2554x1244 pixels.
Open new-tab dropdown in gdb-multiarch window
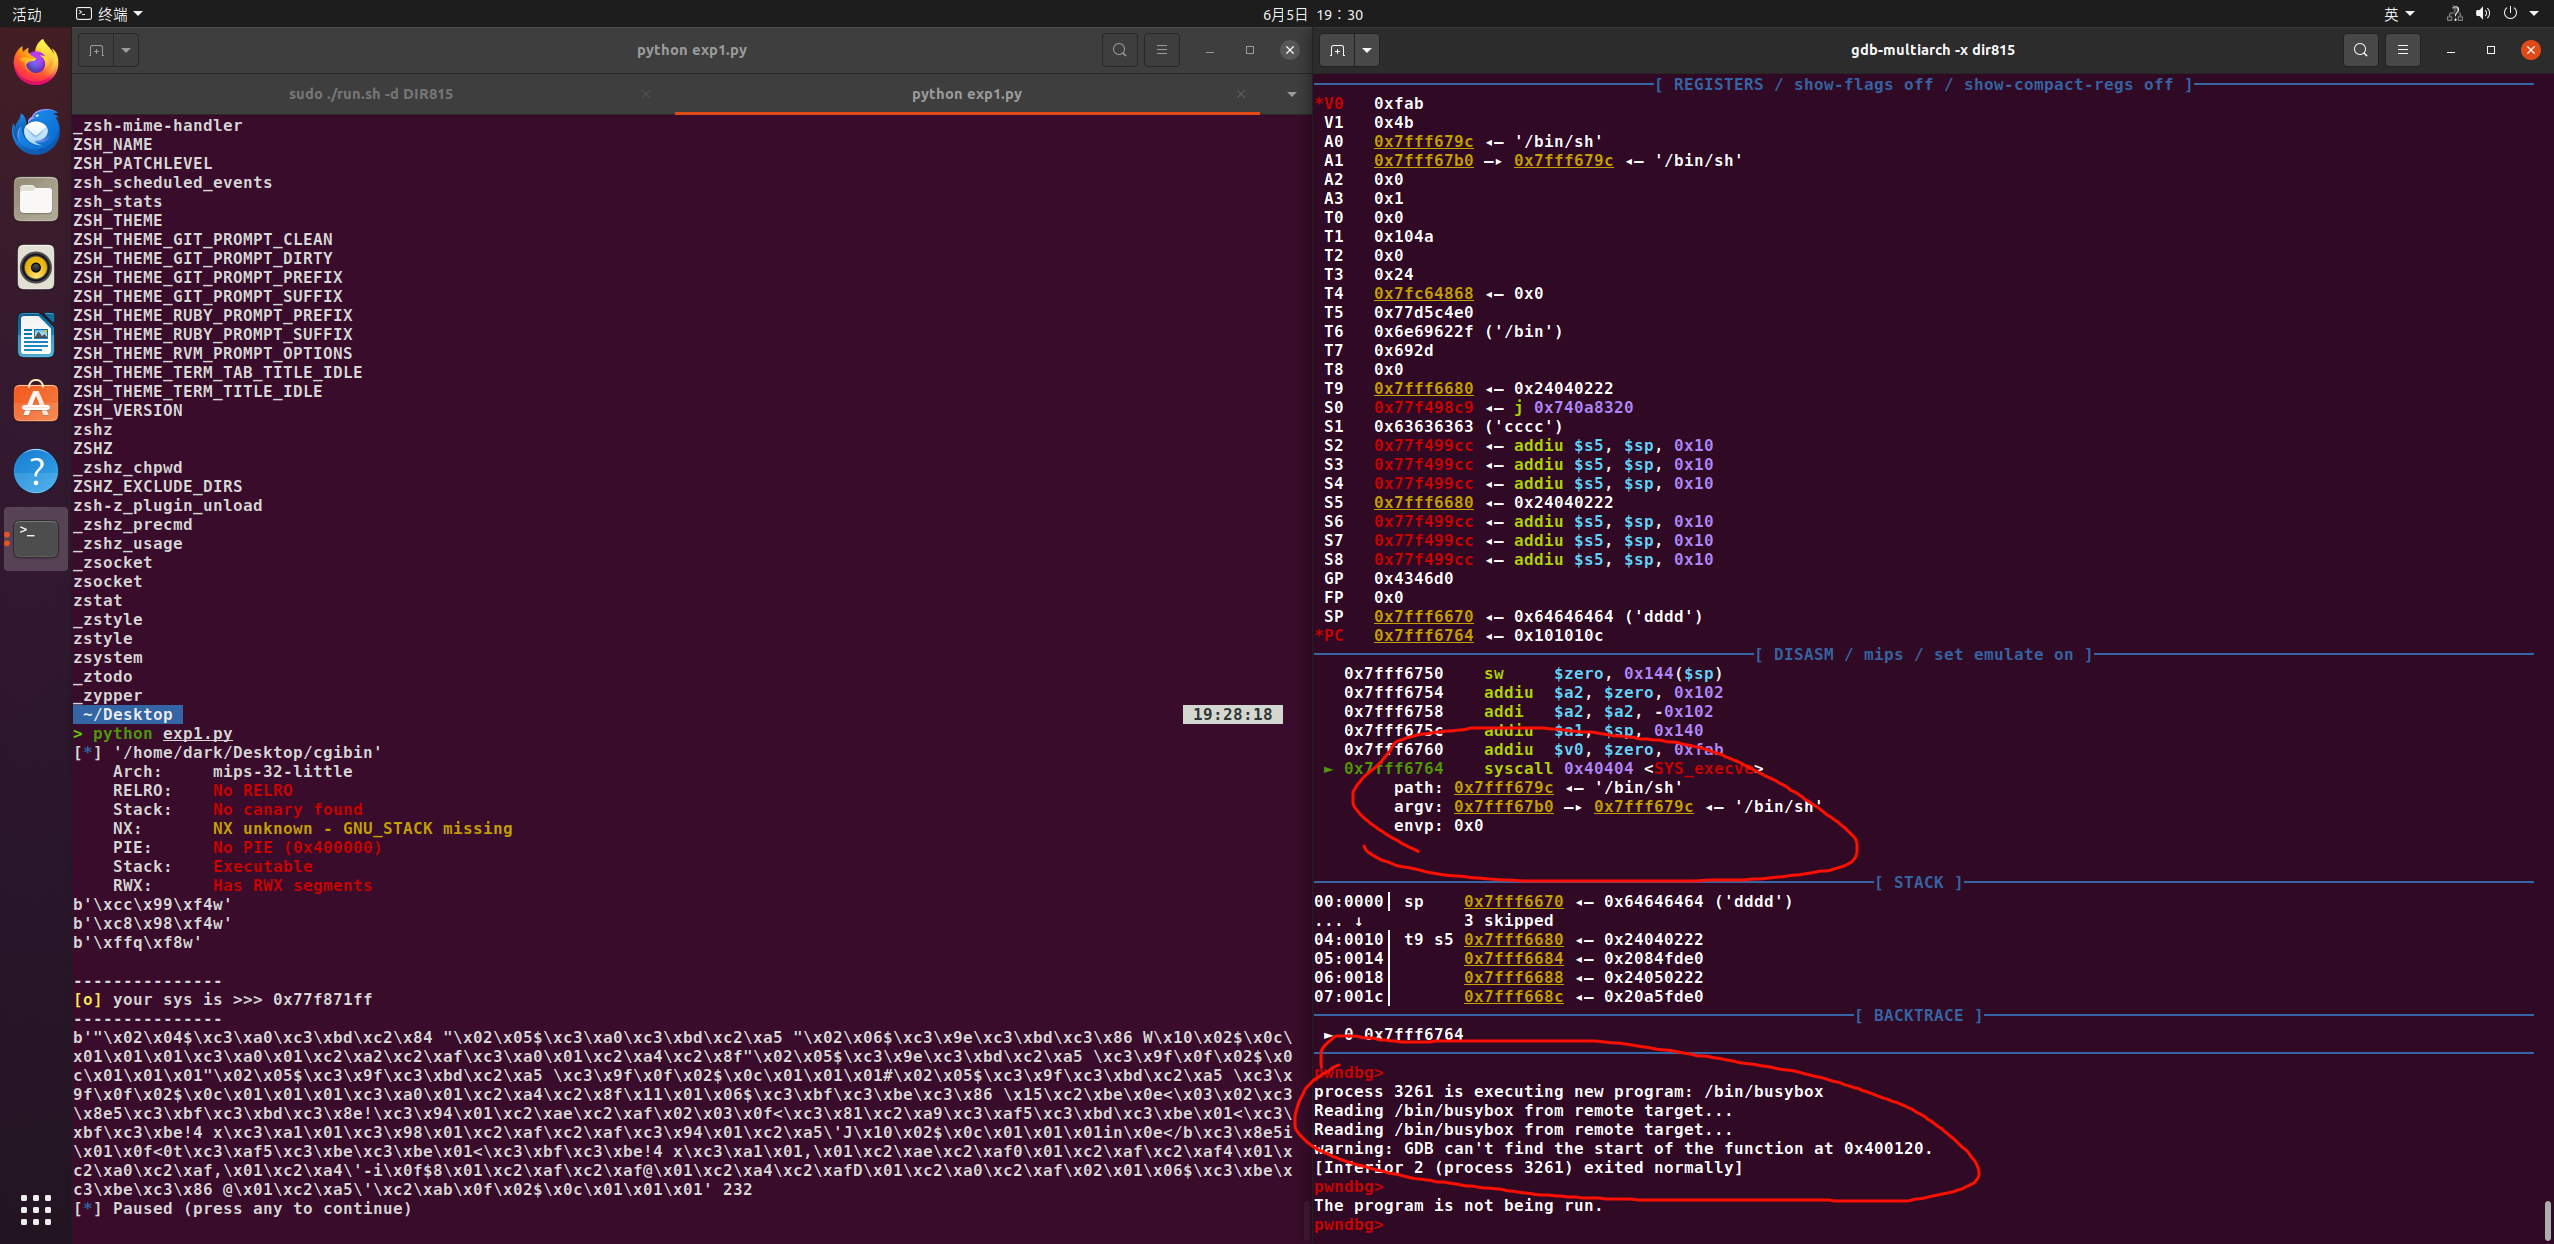[x=1367, y=50]
